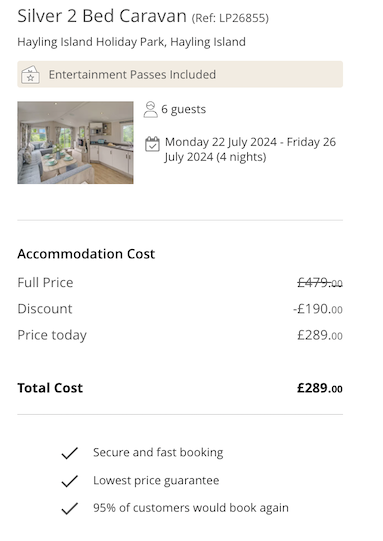Click the Lowest price guarantee text
383x541 pixels.
[x=156, y=481]
